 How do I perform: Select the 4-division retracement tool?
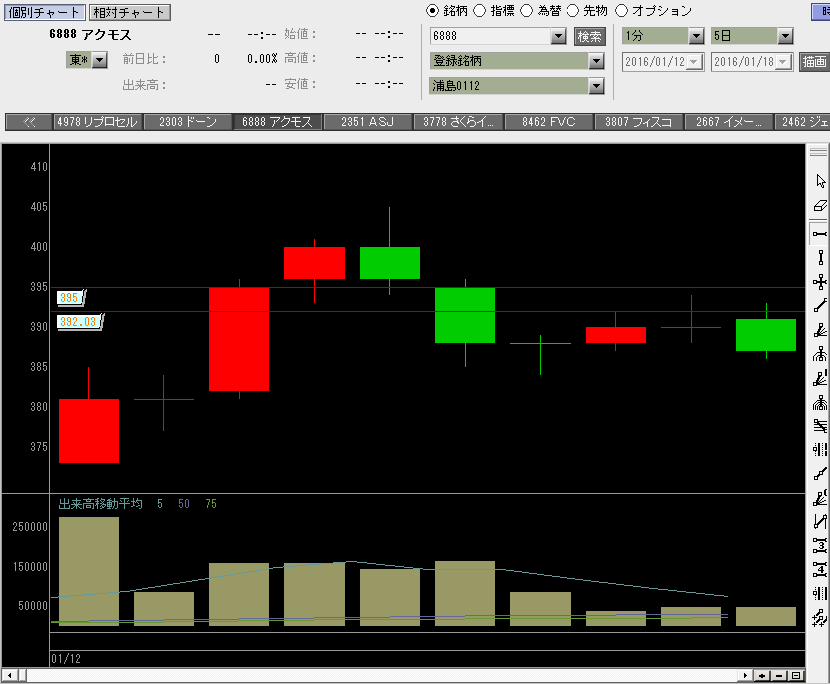820,570
